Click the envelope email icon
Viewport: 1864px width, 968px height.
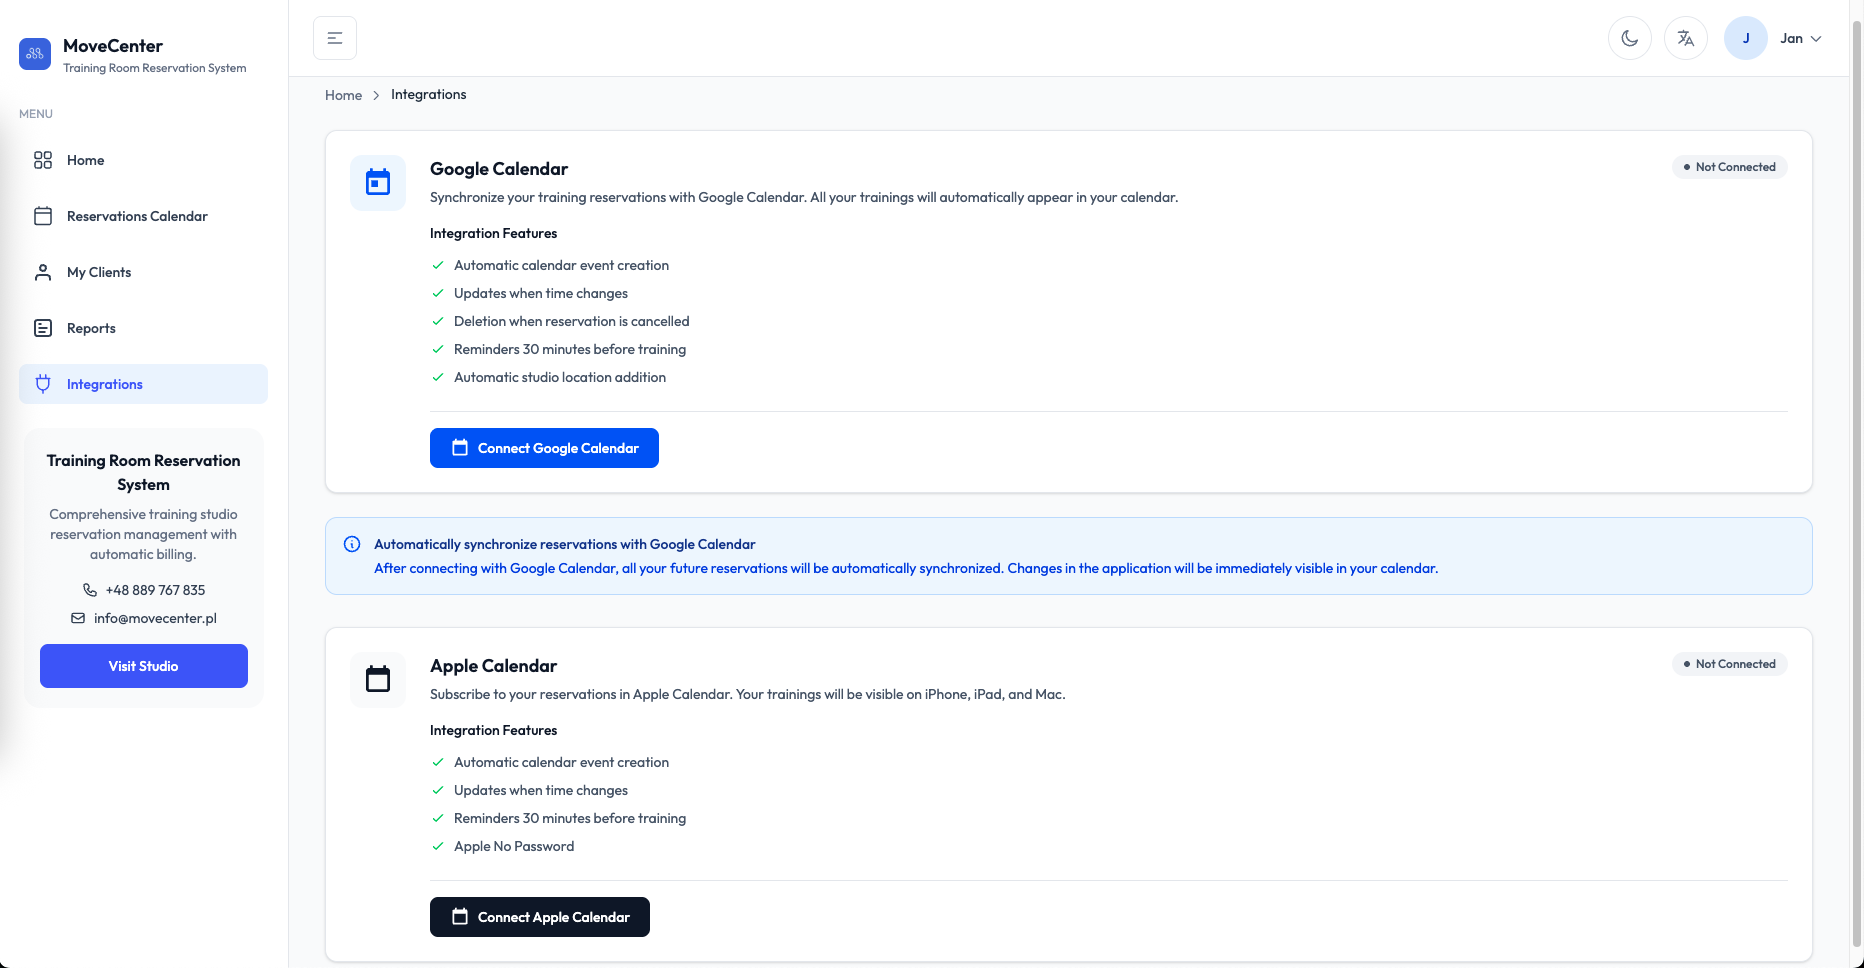(x=78, y=618)
